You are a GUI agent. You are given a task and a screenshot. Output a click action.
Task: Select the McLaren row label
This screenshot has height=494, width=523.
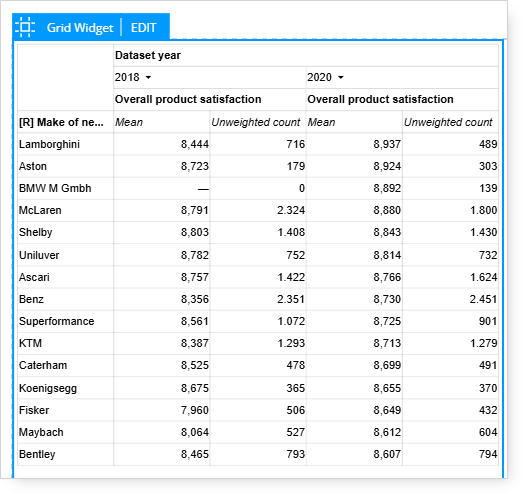click(40, 210)
